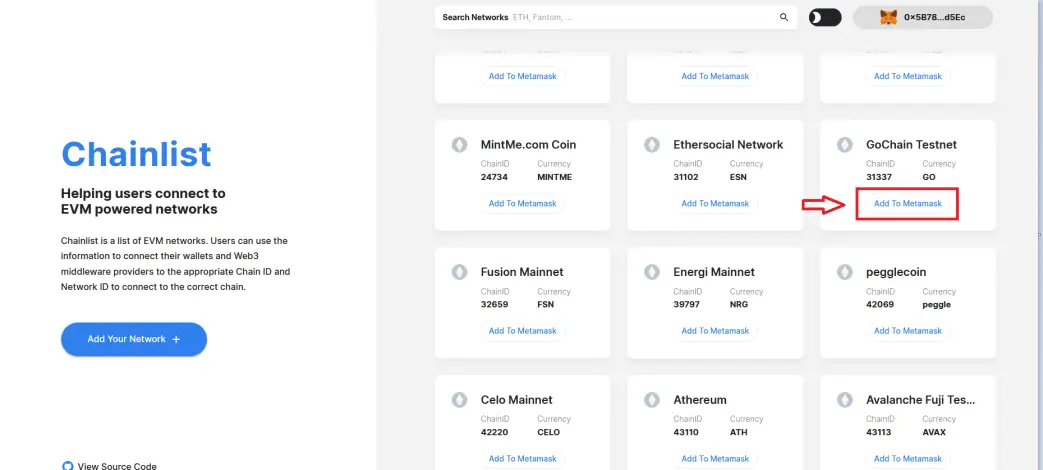Click the Add Your Network button
Image resolution: width=1043 pixels, height=470 pixels.
[x=134, y=339]
